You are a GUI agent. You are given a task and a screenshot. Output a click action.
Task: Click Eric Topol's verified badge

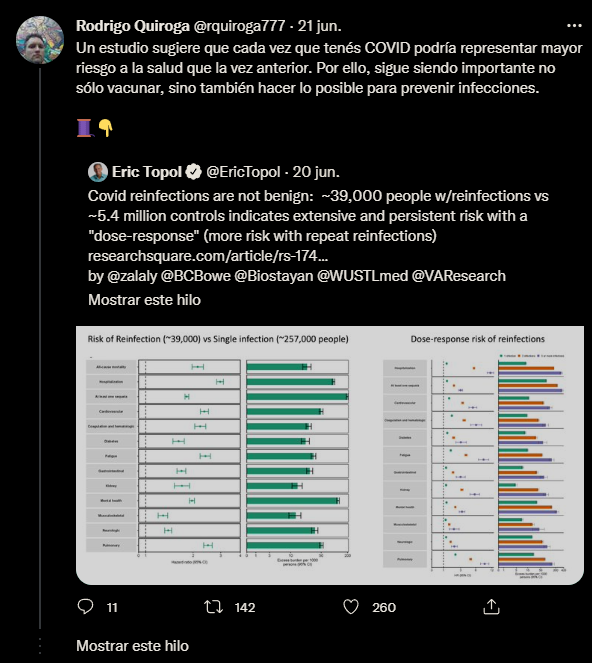(x=194, y=172)
